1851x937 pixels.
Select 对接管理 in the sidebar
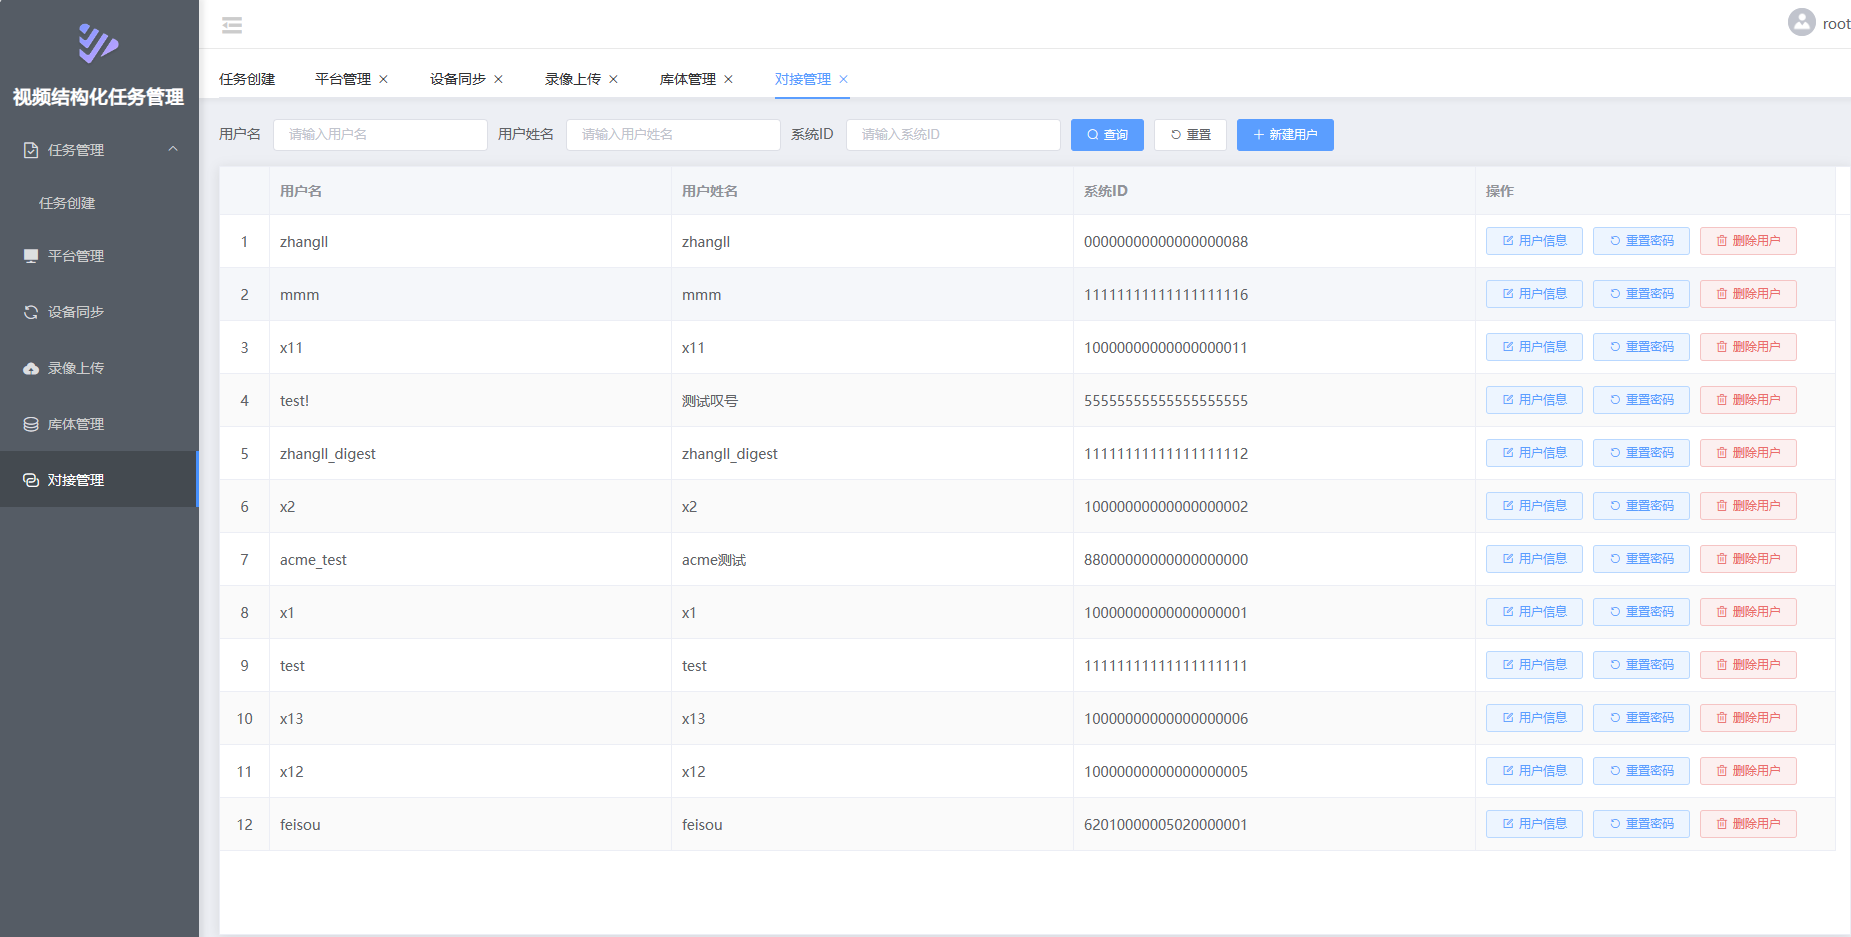[x=99, y=480]
